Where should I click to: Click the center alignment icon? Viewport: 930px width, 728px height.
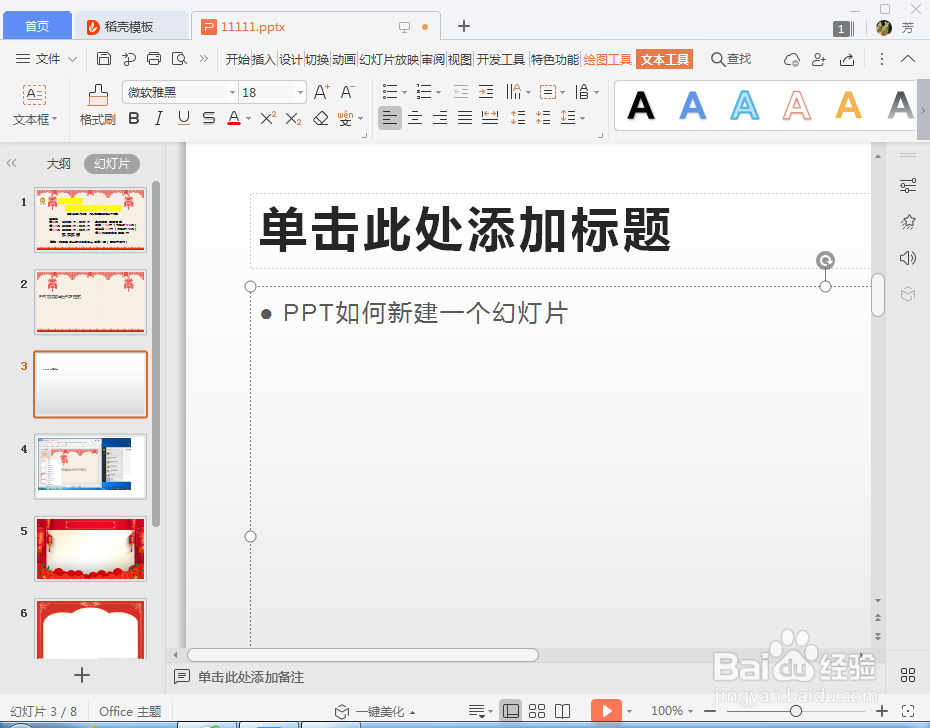(415, 117)
